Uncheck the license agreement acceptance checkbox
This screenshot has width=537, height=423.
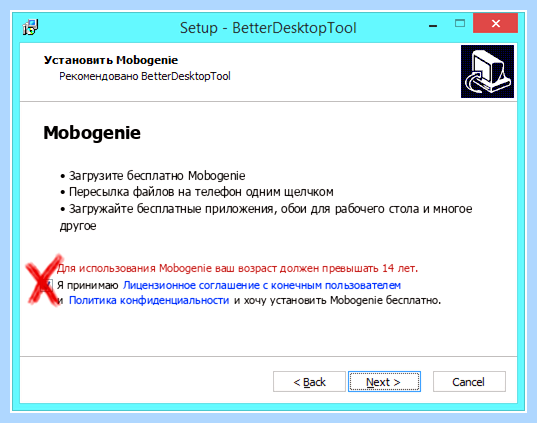point(47,285)
